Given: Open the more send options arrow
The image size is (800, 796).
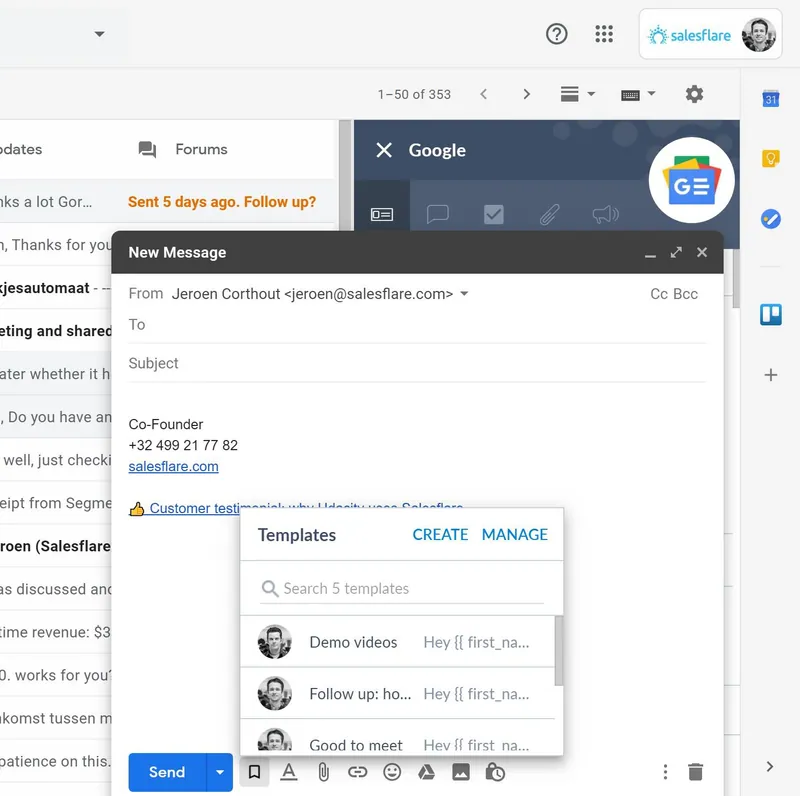Looking at the screenshot, I should click(220, 772).
